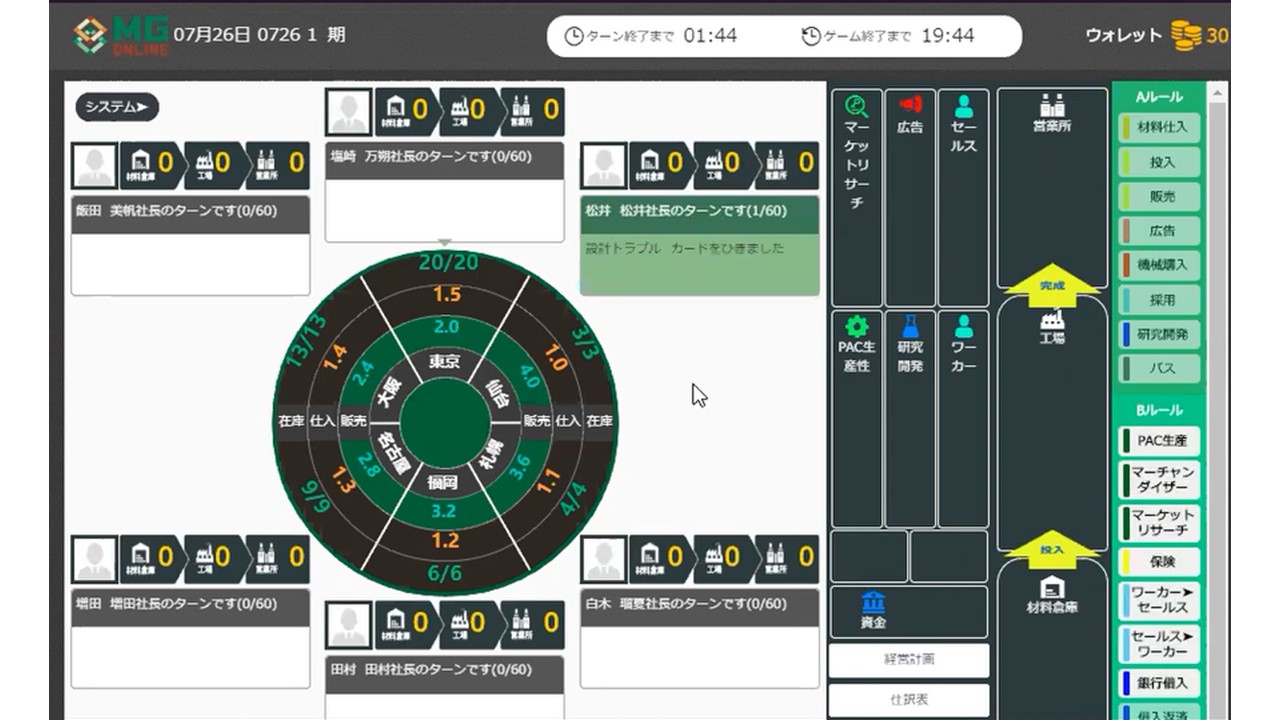Click the yellow 投入 arrow
Screen dimensions: 1280x720
click(1052, 550)
